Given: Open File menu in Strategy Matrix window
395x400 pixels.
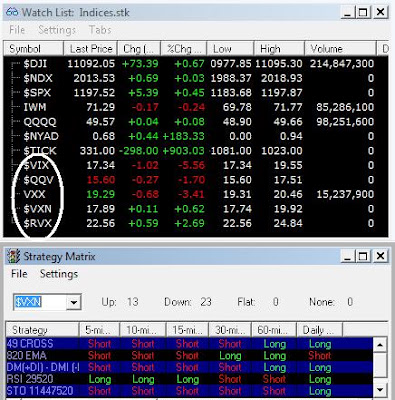Looking at the screenshot, I should 19,274.
